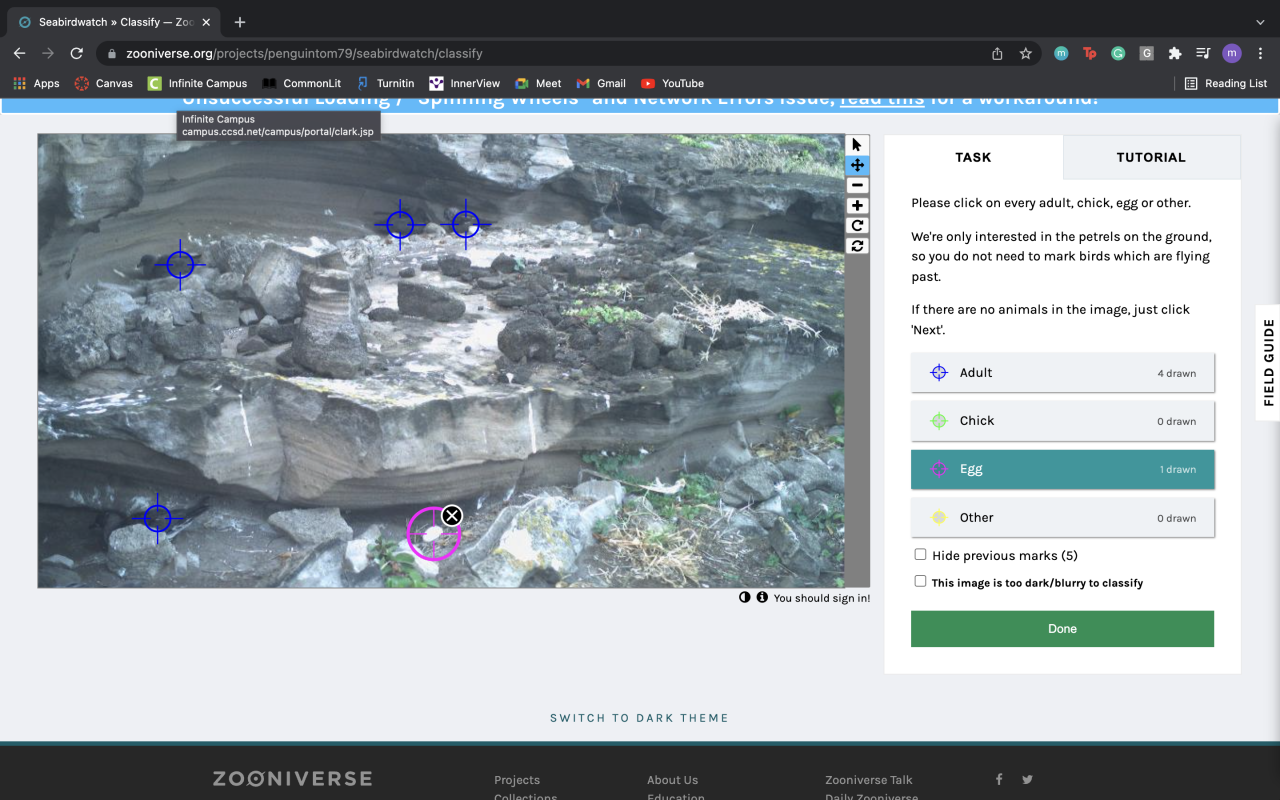The width and height of the screenshot is (1280, 800).
Task: Select the pointer tool in image toolbar
Action: (857, 145)
